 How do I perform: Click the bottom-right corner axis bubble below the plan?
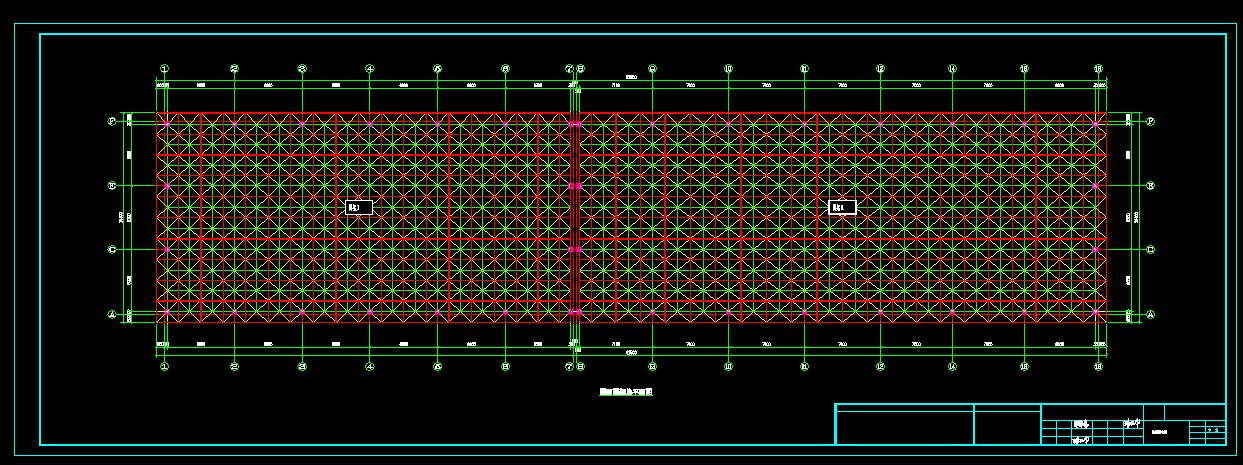(x=1098, y=366)
